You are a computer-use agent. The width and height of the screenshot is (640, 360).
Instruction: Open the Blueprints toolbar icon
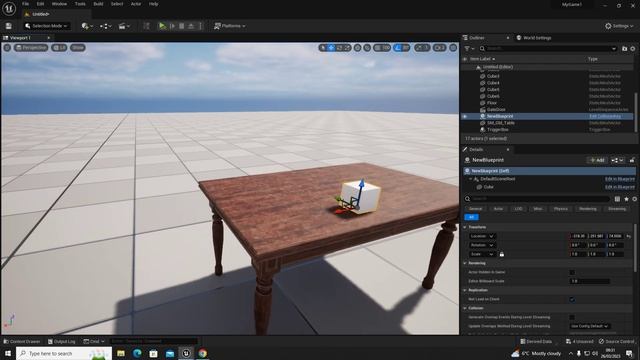105,26
